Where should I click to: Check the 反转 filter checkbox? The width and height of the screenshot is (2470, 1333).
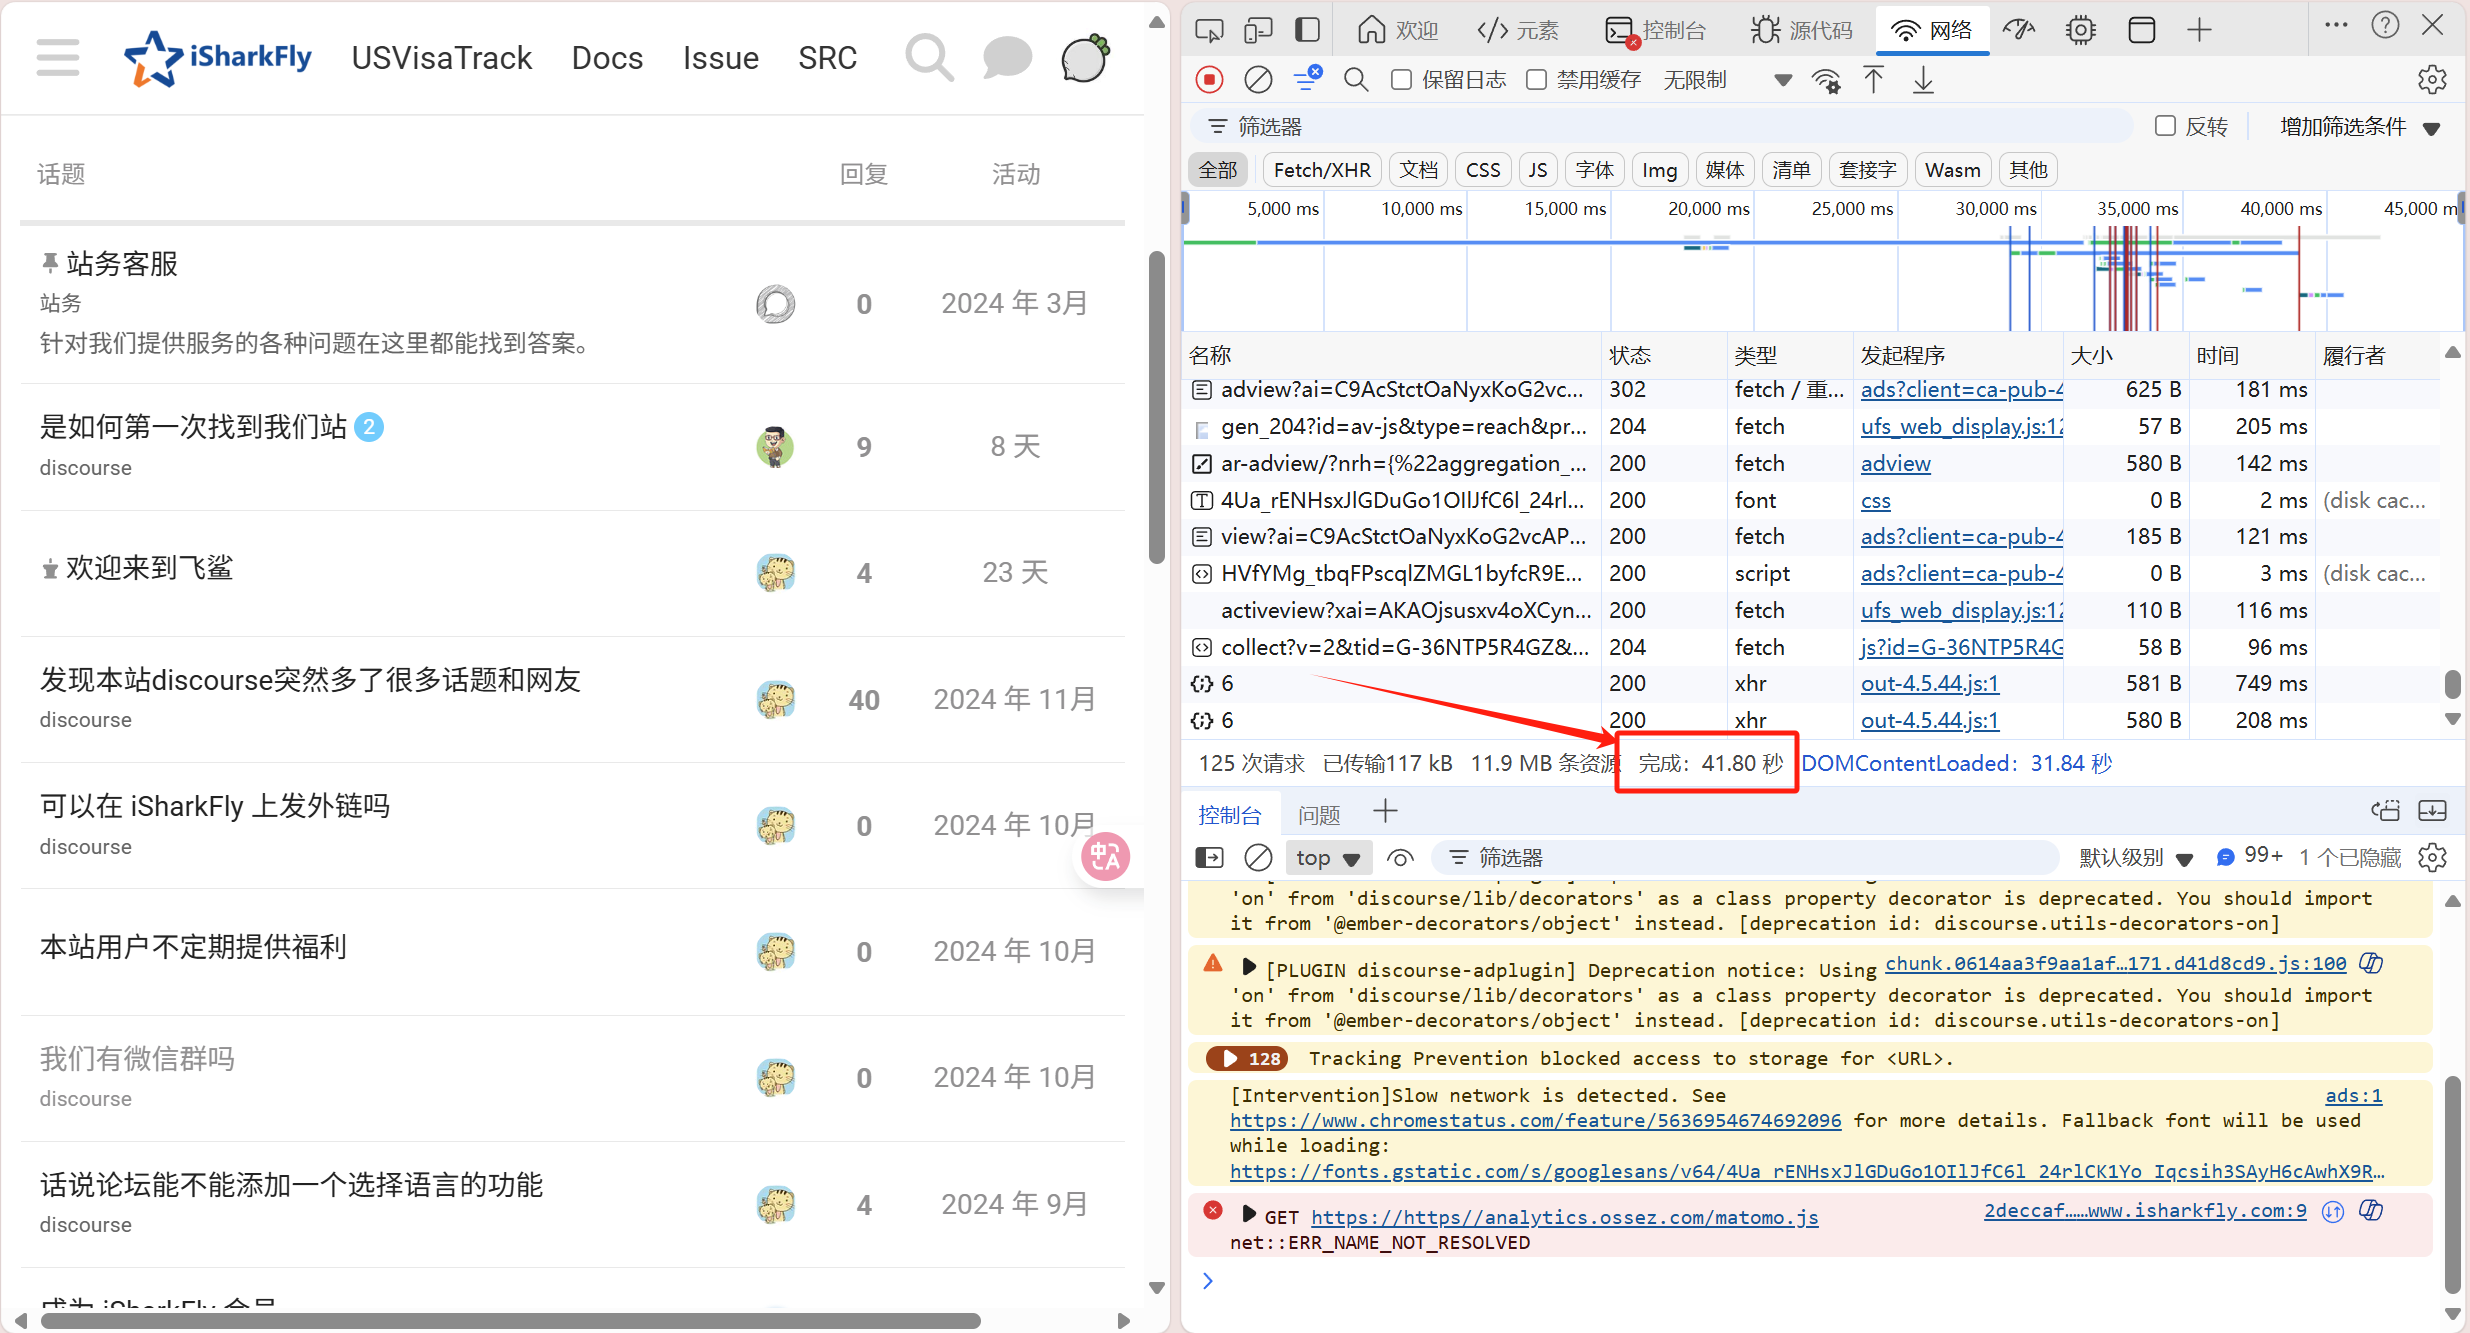click(2165, 126)
